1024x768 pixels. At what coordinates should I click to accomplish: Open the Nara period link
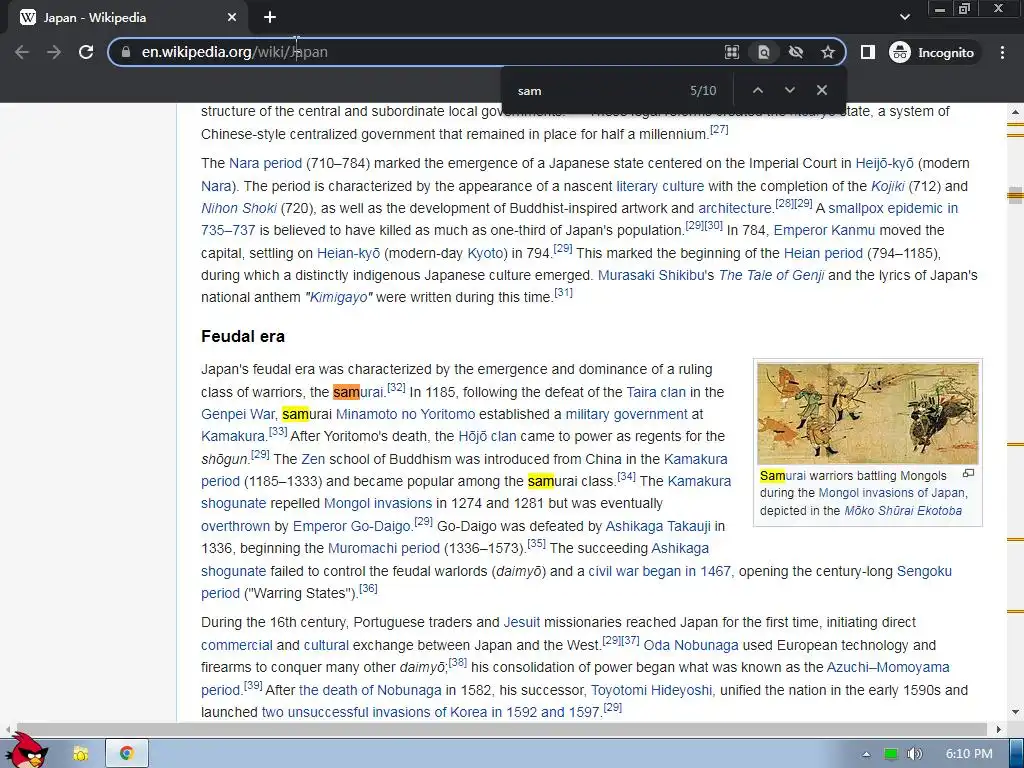[265, 163]
